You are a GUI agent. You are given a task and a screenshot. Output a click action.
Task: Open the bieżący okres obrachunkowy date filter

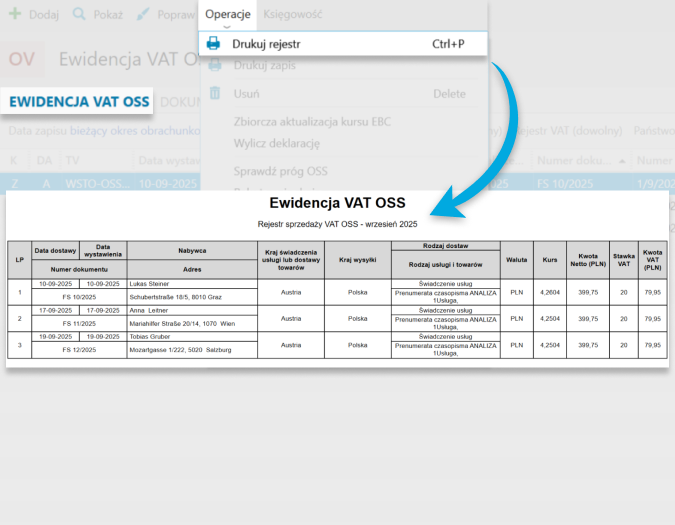point(140,131)
